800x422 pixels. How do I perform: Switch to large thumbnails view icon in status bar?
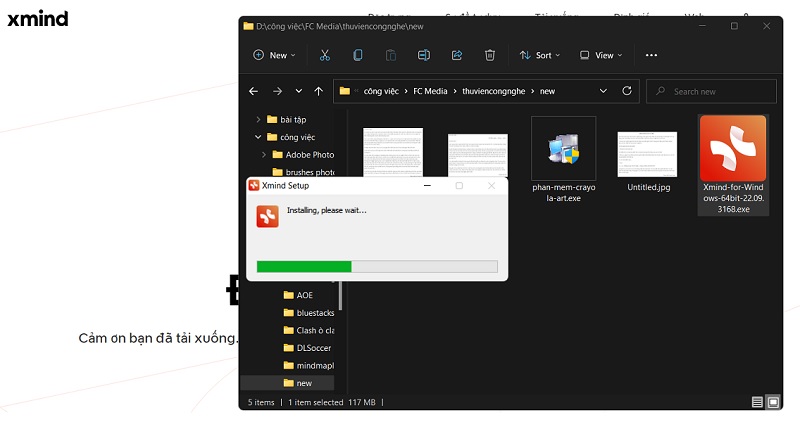click(773, 403)
